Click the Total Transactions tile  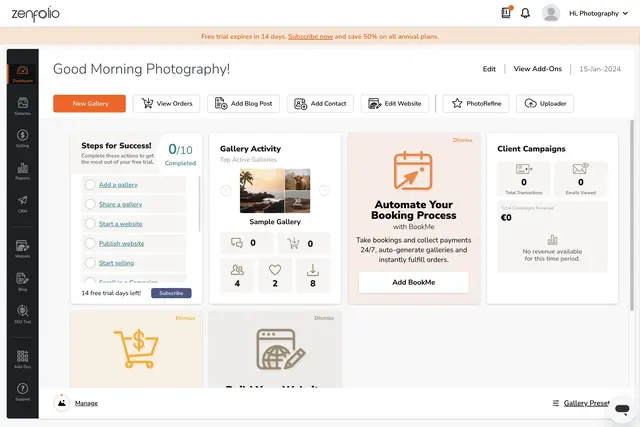coord(524,179)
